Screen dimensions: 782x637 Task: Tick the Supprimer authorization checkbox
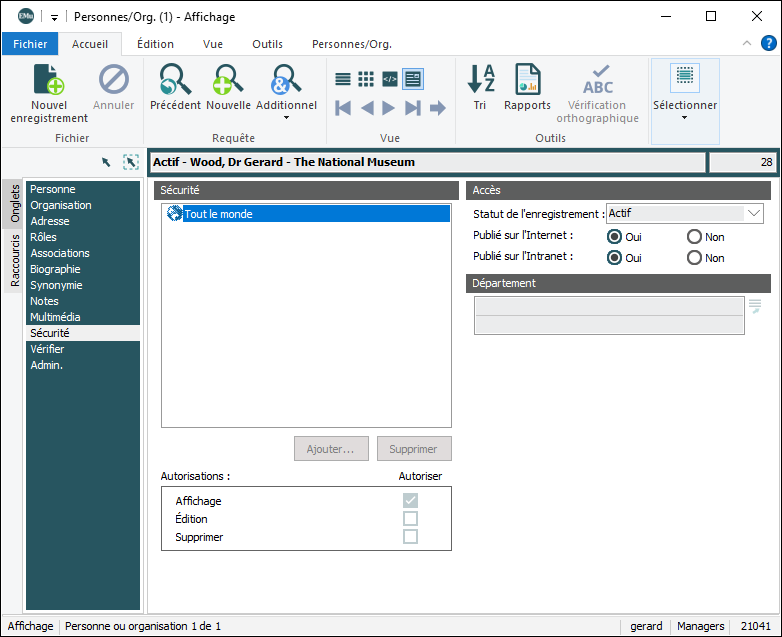410,537
